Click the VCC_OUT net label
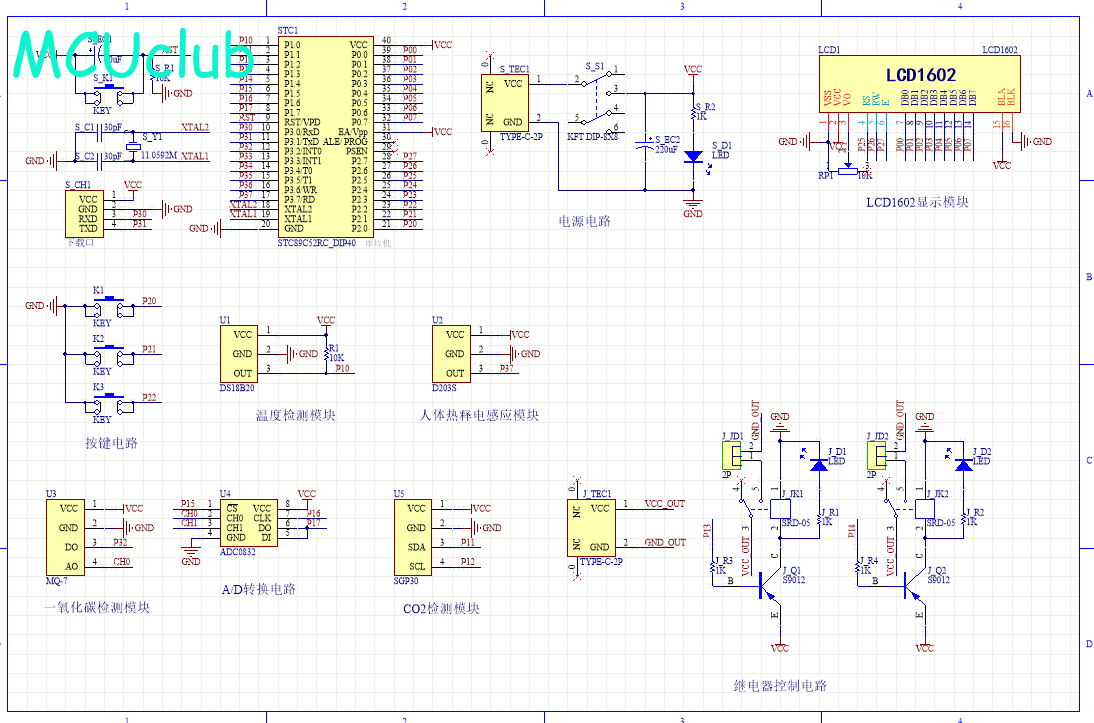The height and width of the screenshot is (723, 1094). [665, 503]
